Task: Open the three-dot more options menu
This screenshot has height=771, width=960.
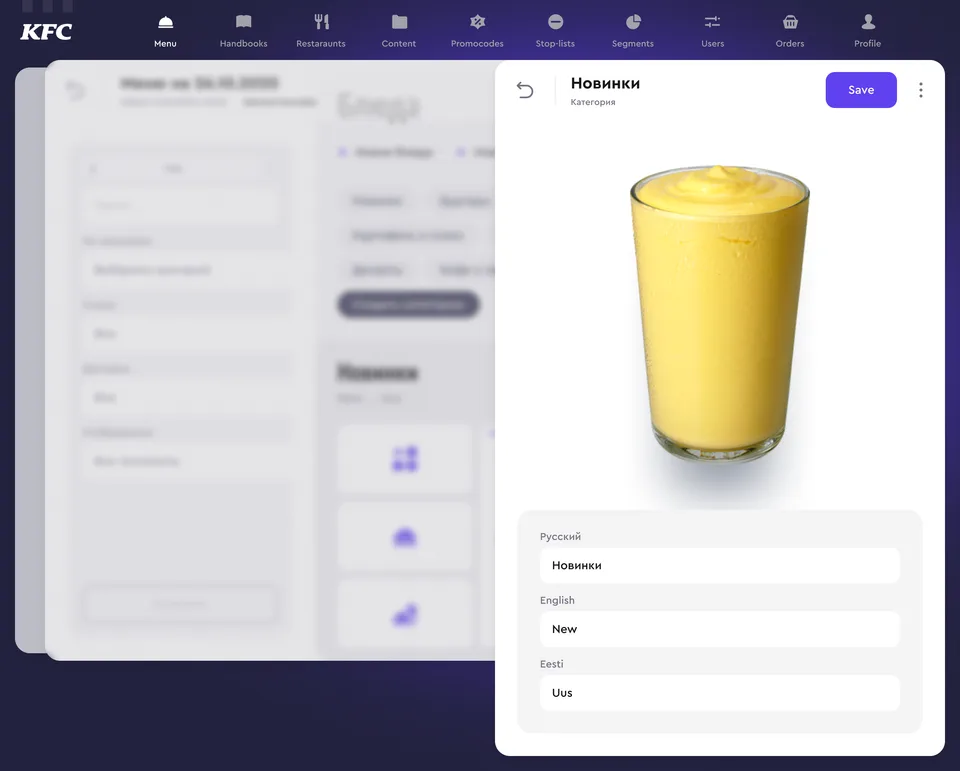Action: click(x=920, y=90)
